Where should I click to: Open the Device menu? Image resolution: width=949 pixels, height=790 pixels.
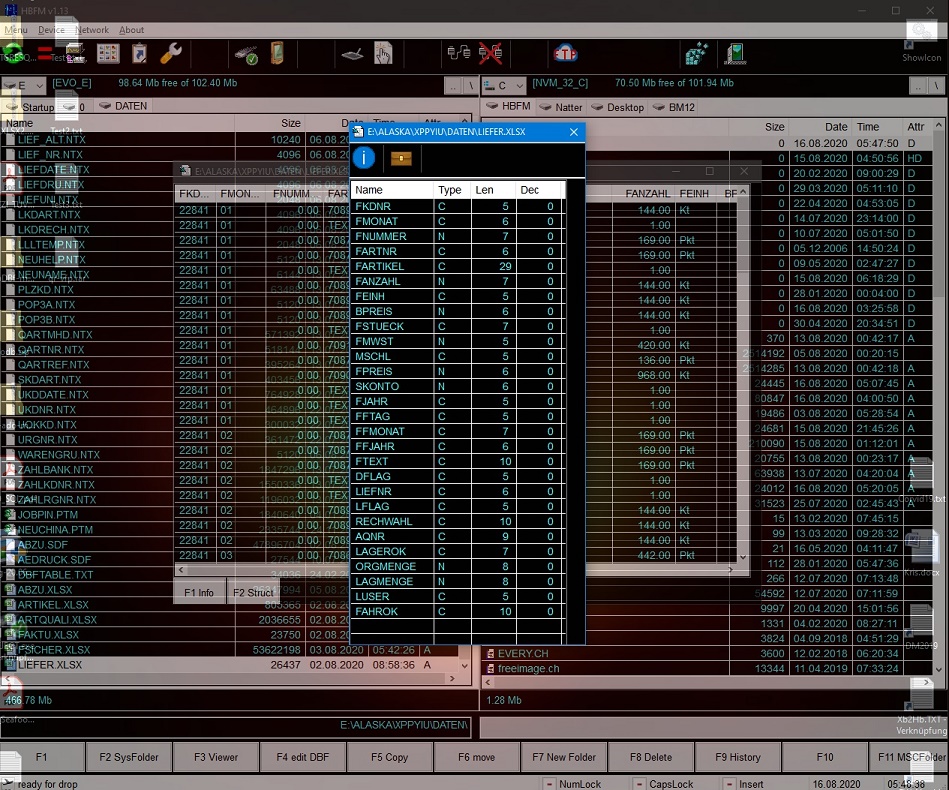[51, 30]
